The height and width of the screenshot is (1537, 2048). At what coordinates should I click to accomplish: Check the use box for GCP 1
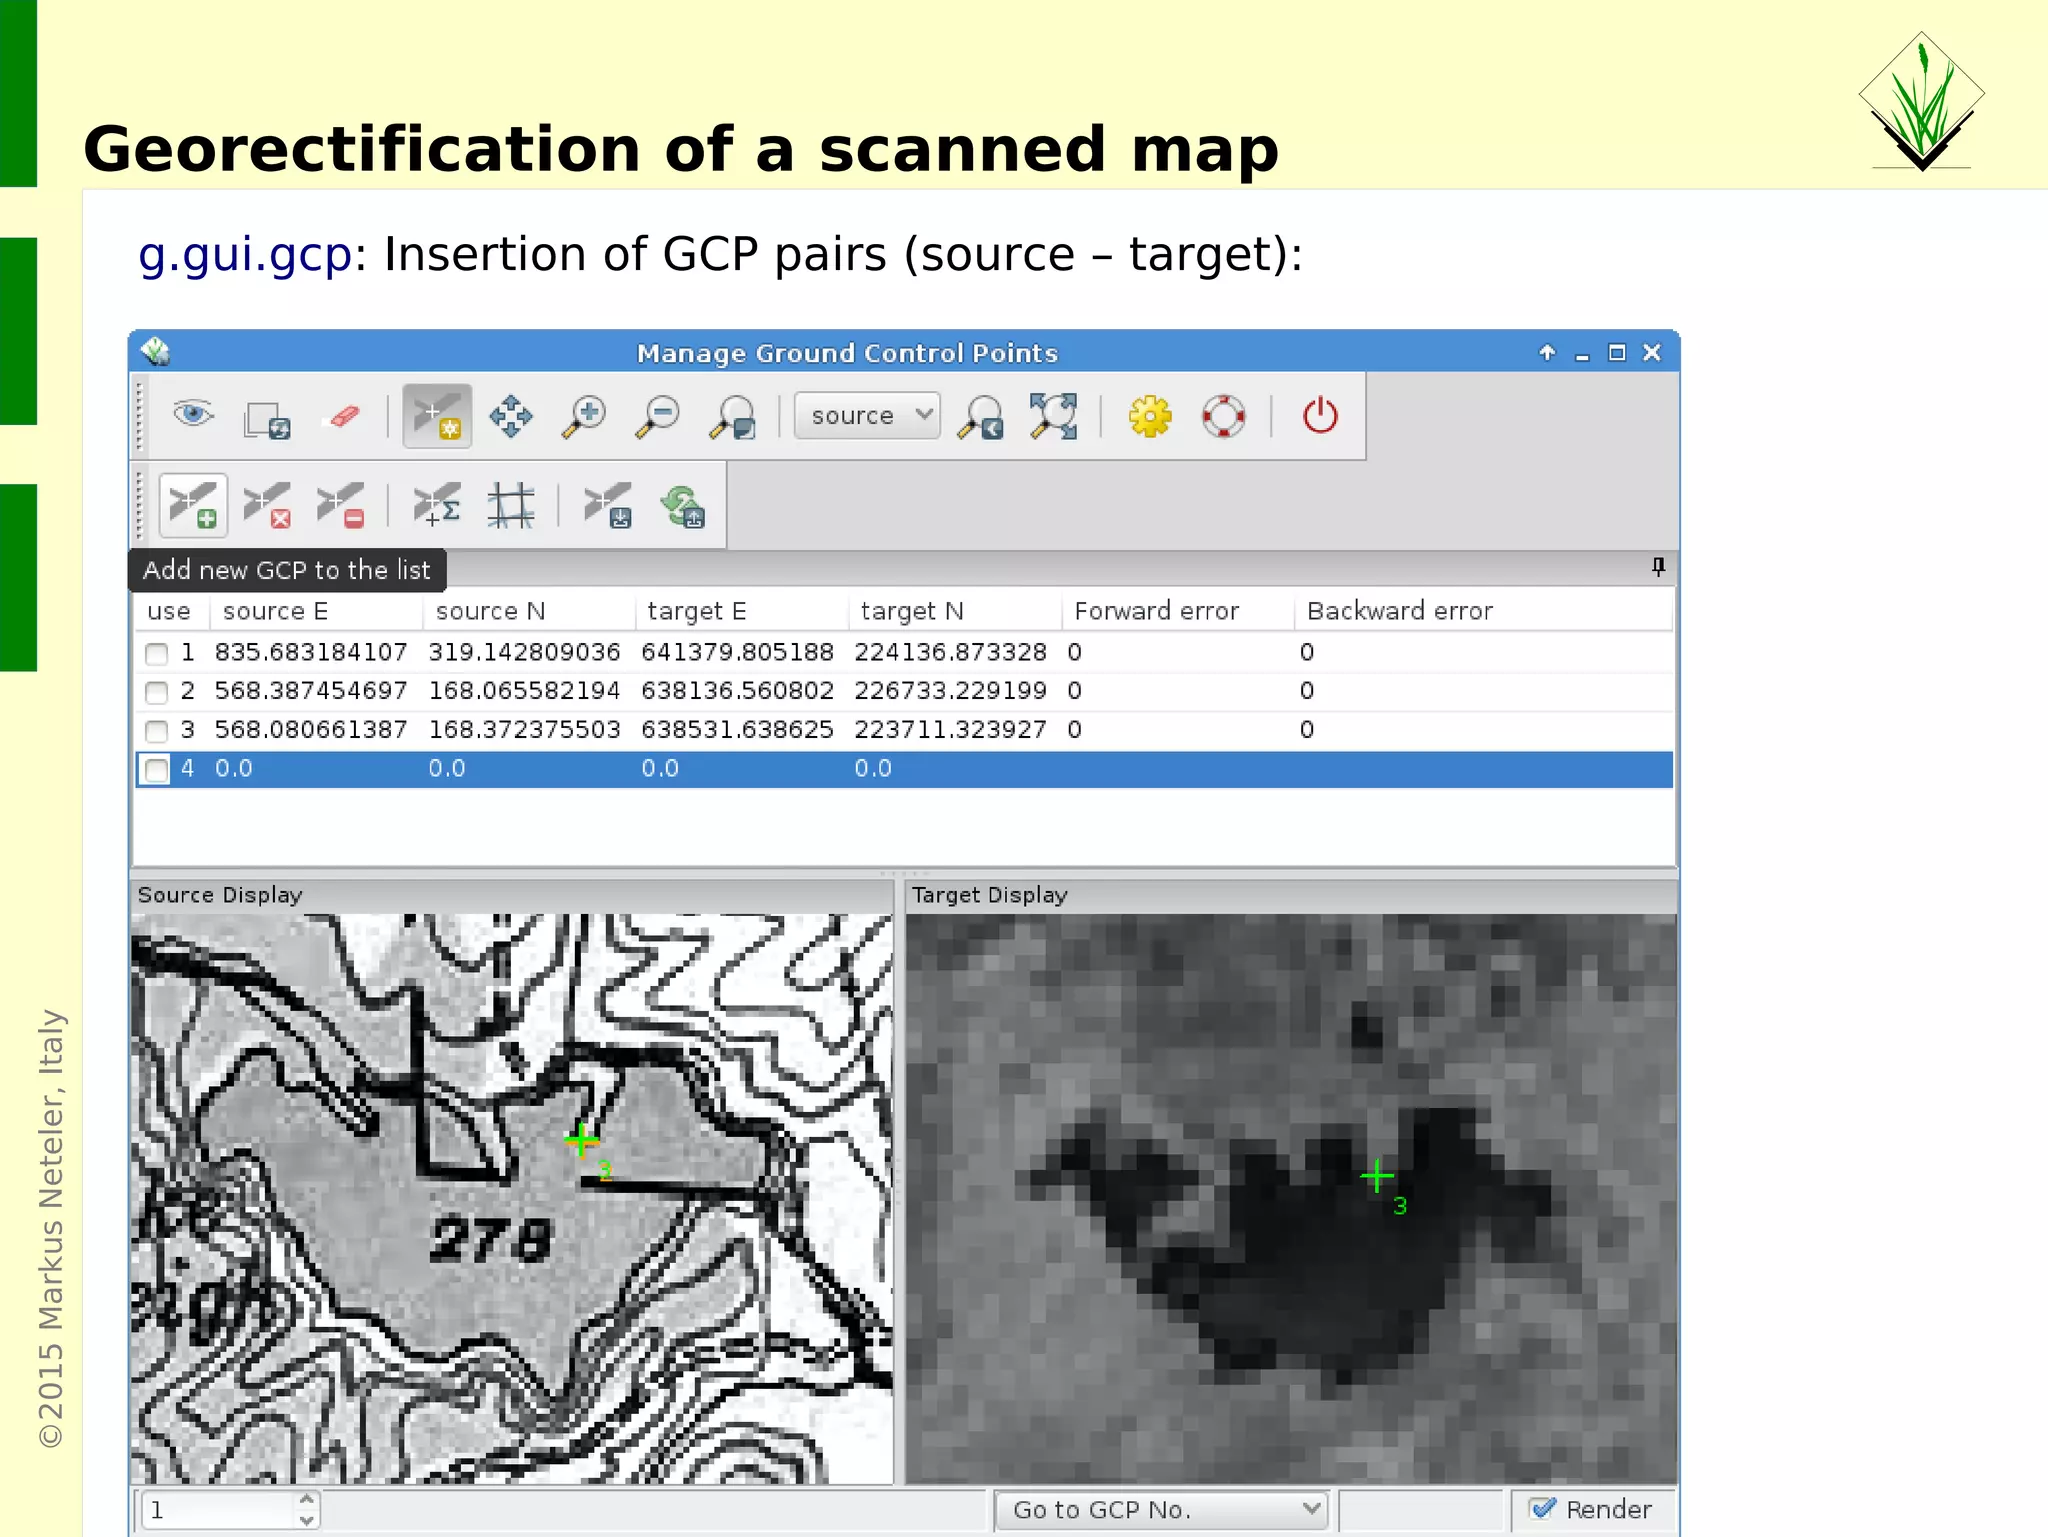coord(156,654)
